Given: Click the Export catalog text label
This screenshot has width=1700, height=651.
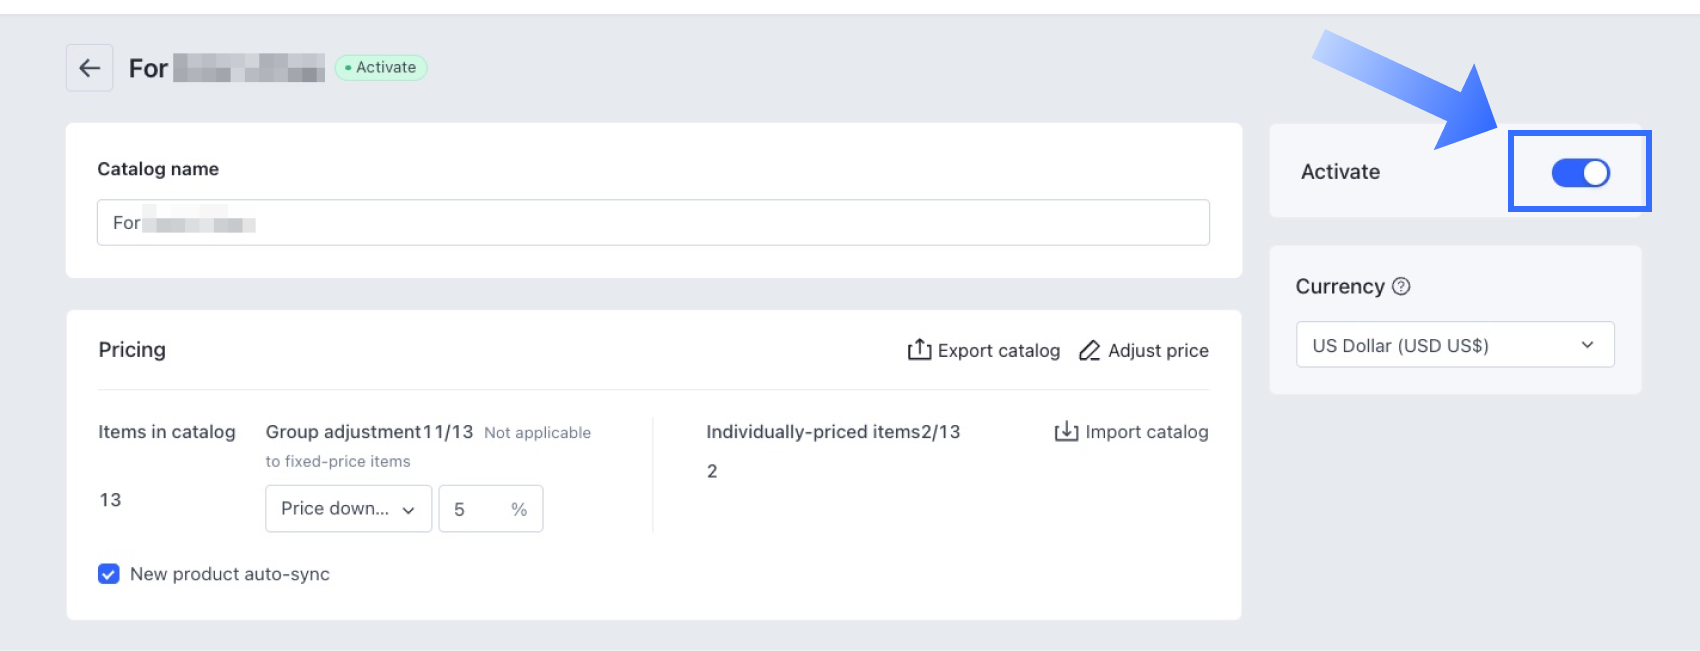Looking at the screenshot, I should [x=998, y=351].
